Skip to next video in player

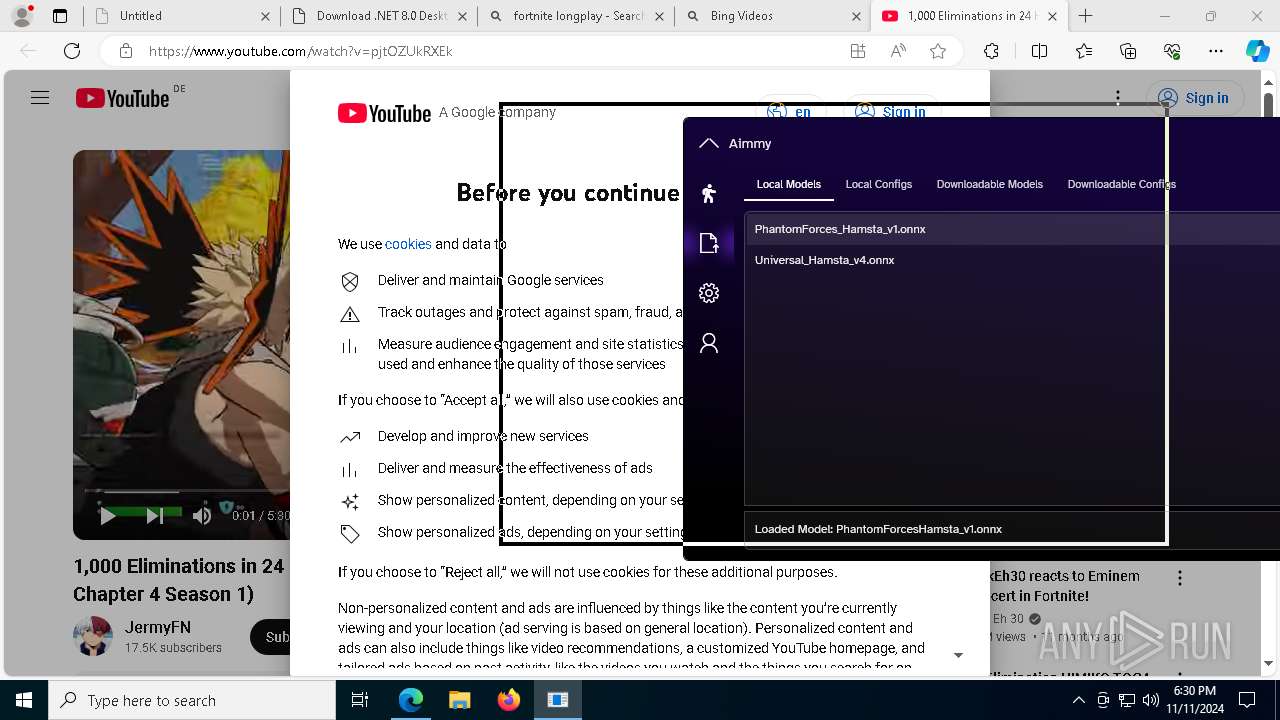tap(154, 516)
